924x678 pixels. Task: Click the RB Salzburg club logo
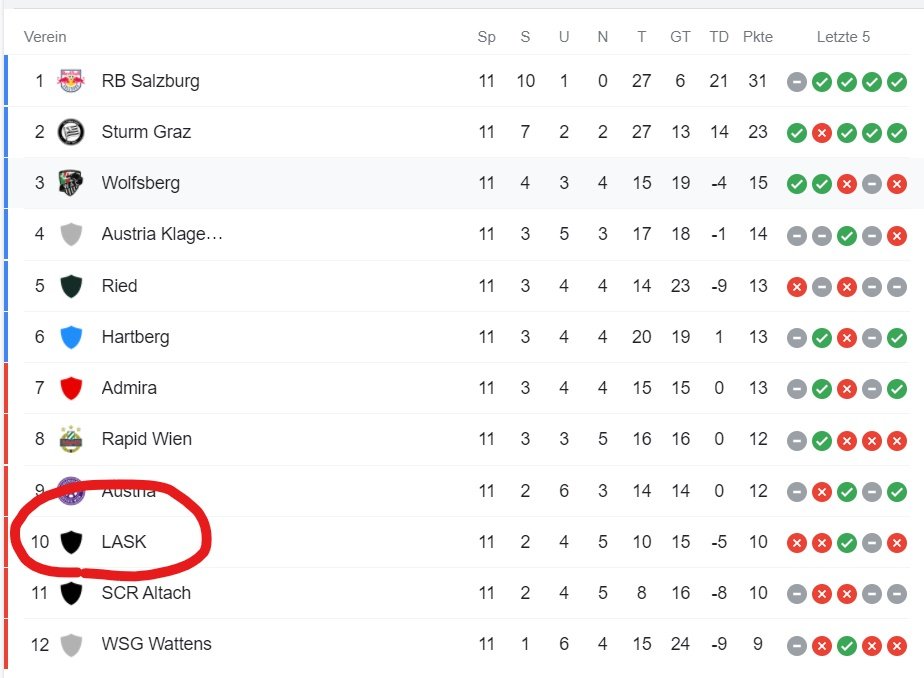(x=71, y=81)
